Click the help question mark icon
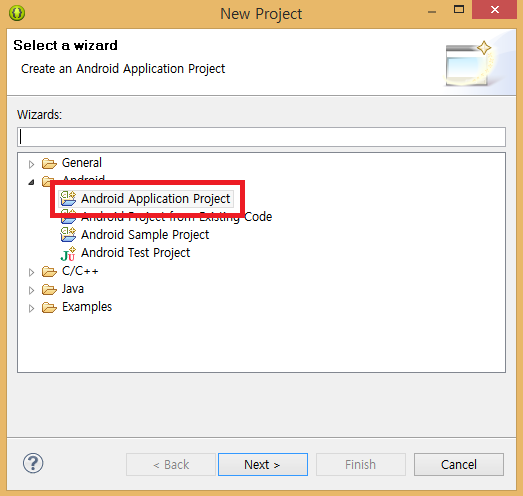Image resolution: width=523 pixels, height=496 pixels. (33, 463)
